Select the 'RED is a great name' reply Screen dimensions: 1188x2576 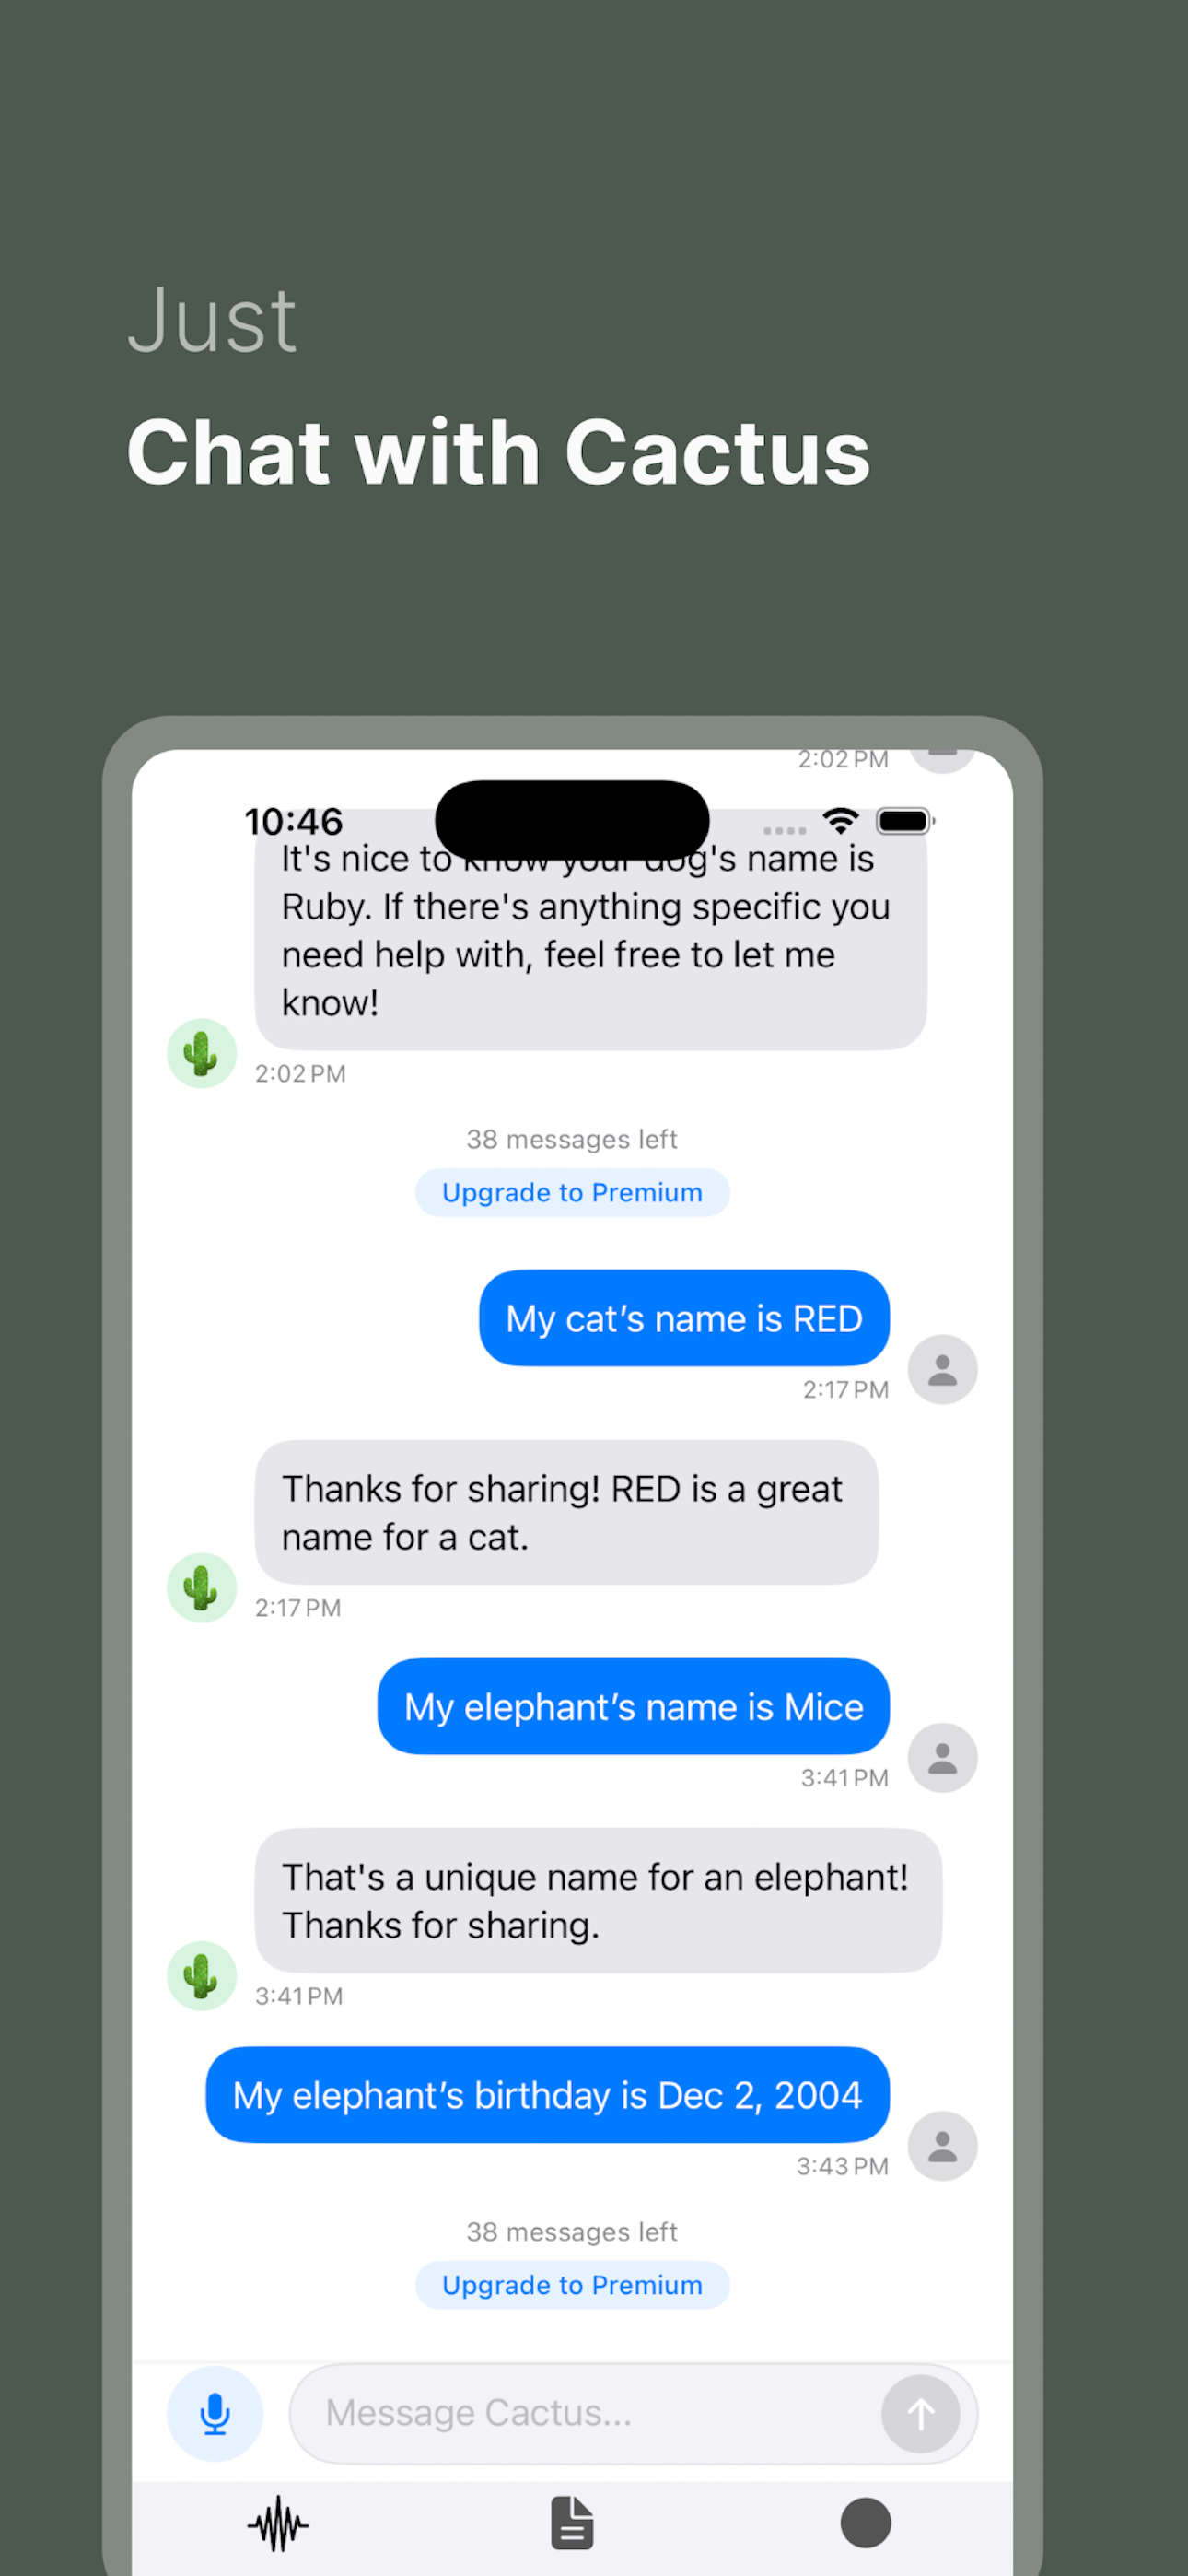567,1512
